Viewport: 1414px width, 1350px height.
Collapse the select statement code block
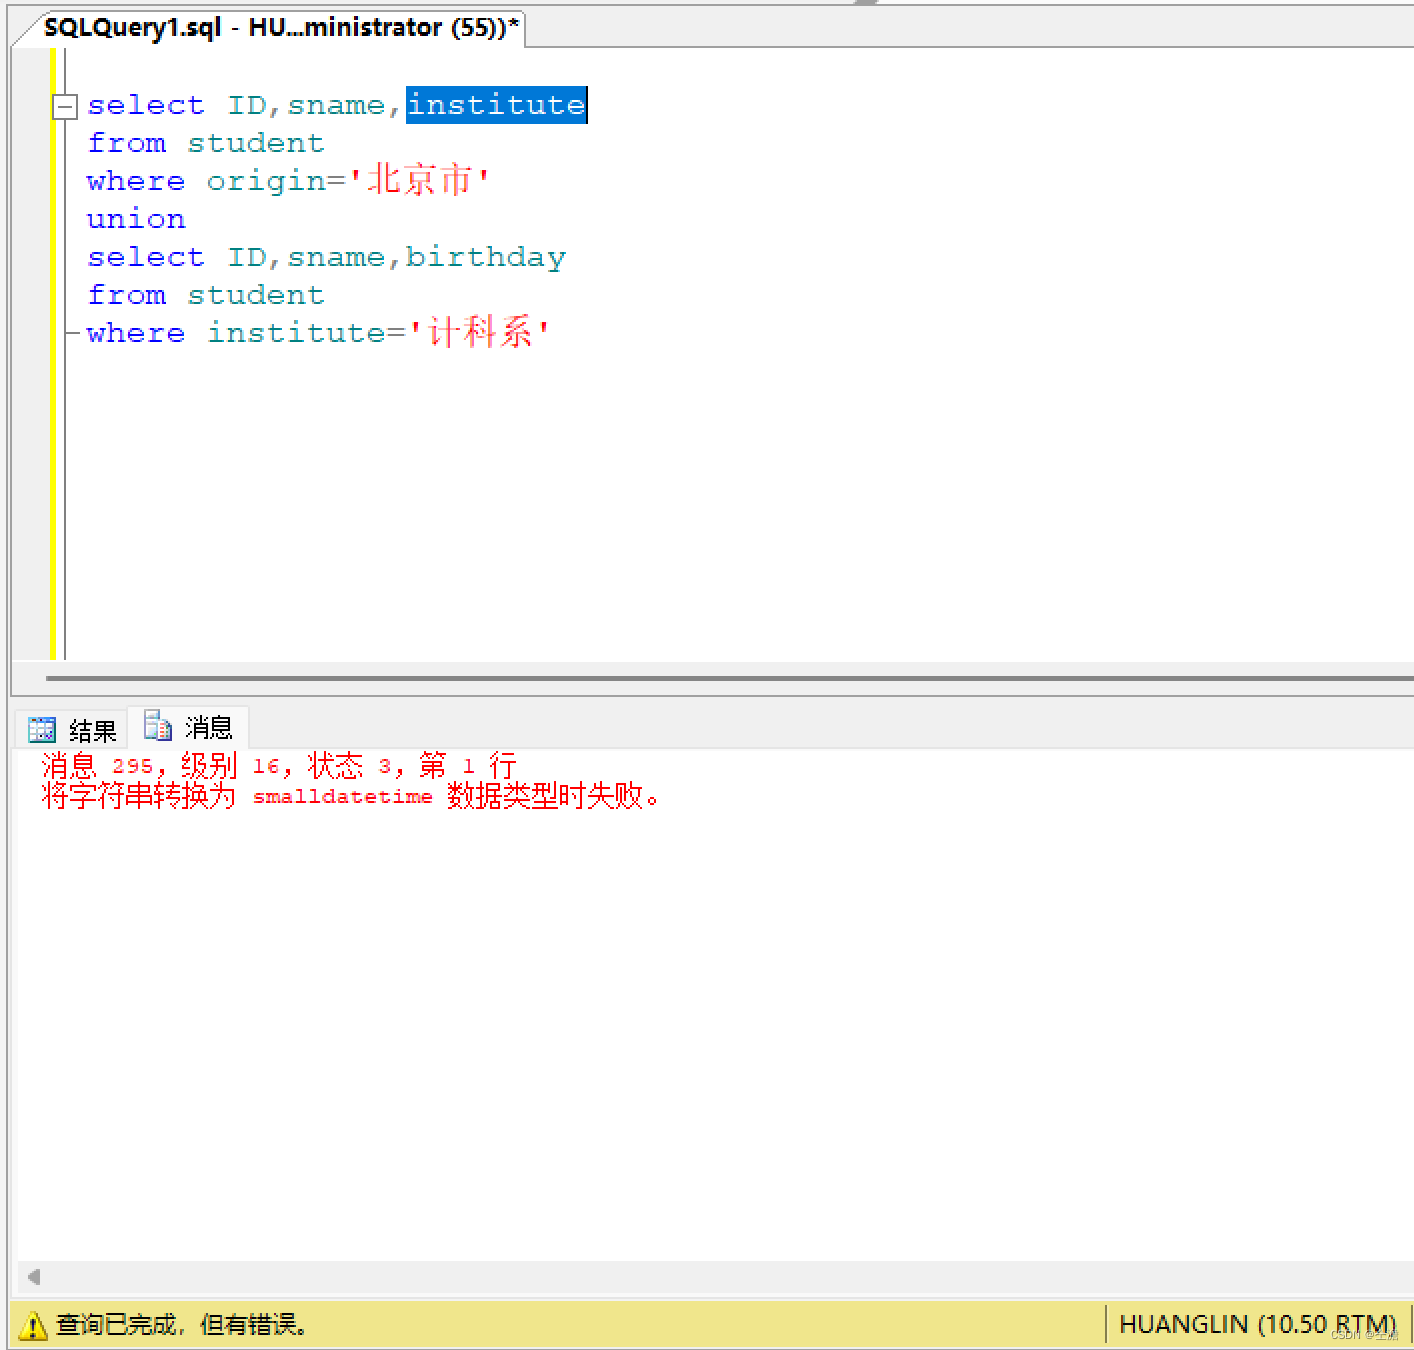click(x=65, y=106)
